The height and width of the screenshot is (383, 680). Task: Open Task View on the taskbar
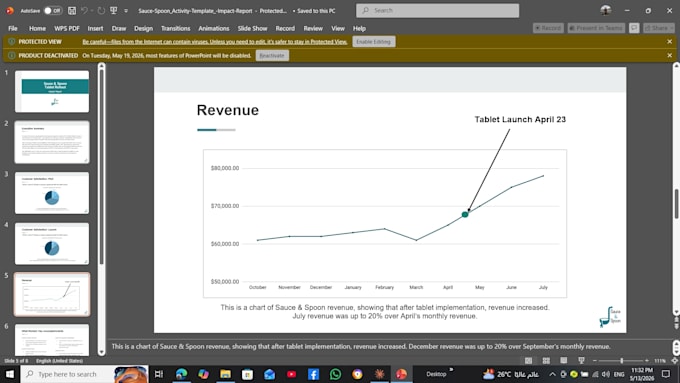click(x=159, y=374)
